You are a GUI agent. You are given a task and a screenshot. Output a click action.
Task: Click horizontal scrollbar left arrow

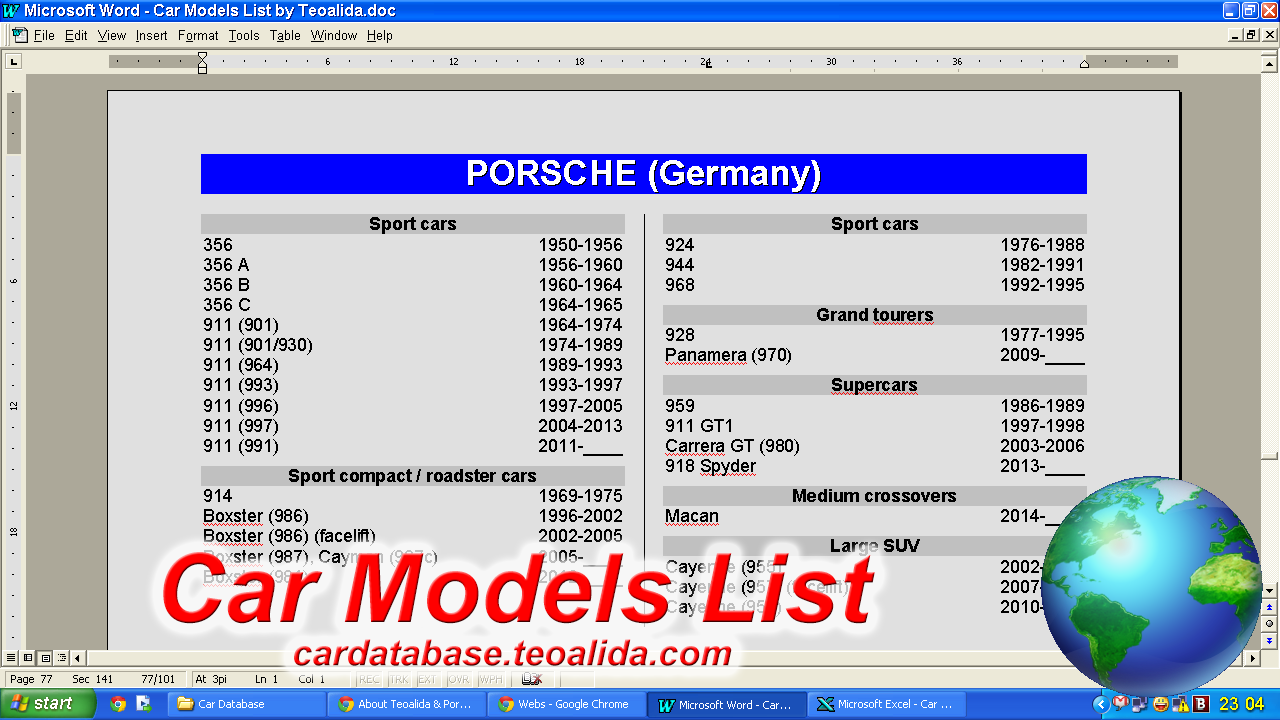coord(77,658)
